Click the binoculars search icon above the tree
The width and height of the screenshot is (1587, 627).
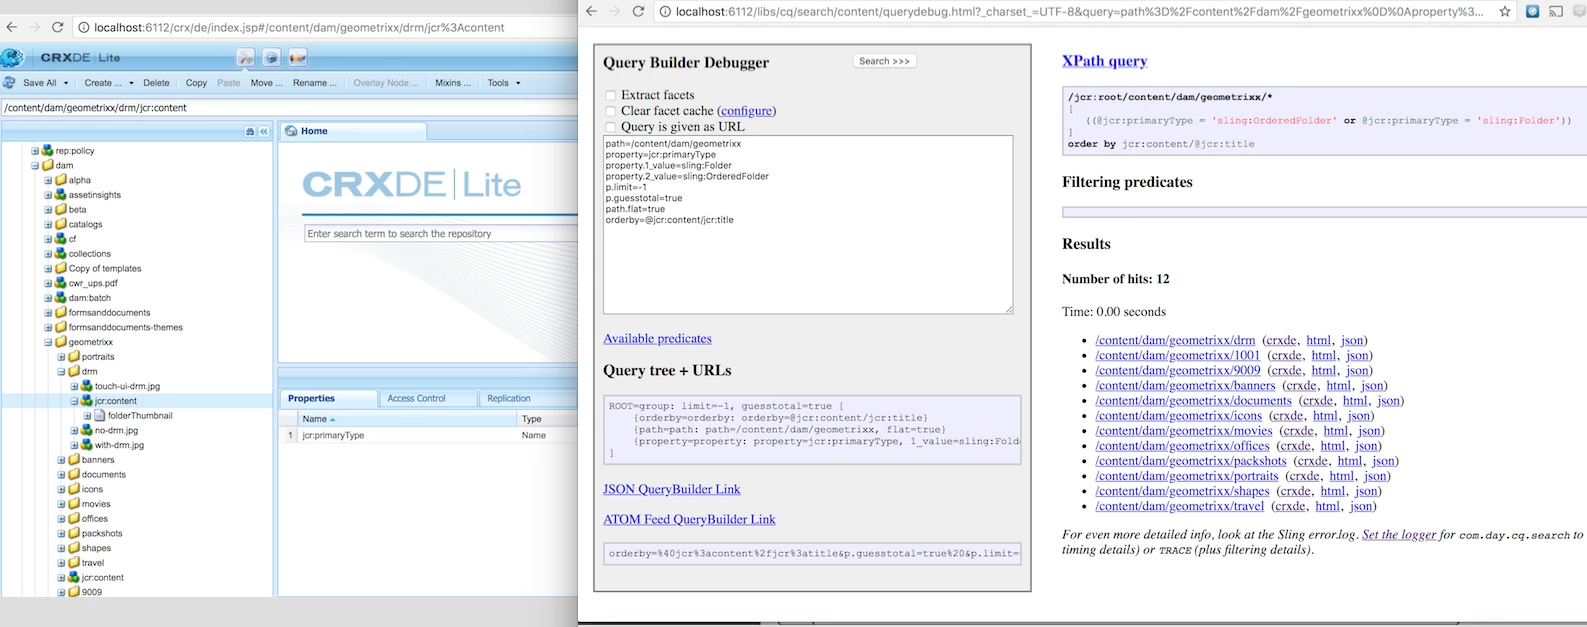pyautogui.click(x=250, y=131)
